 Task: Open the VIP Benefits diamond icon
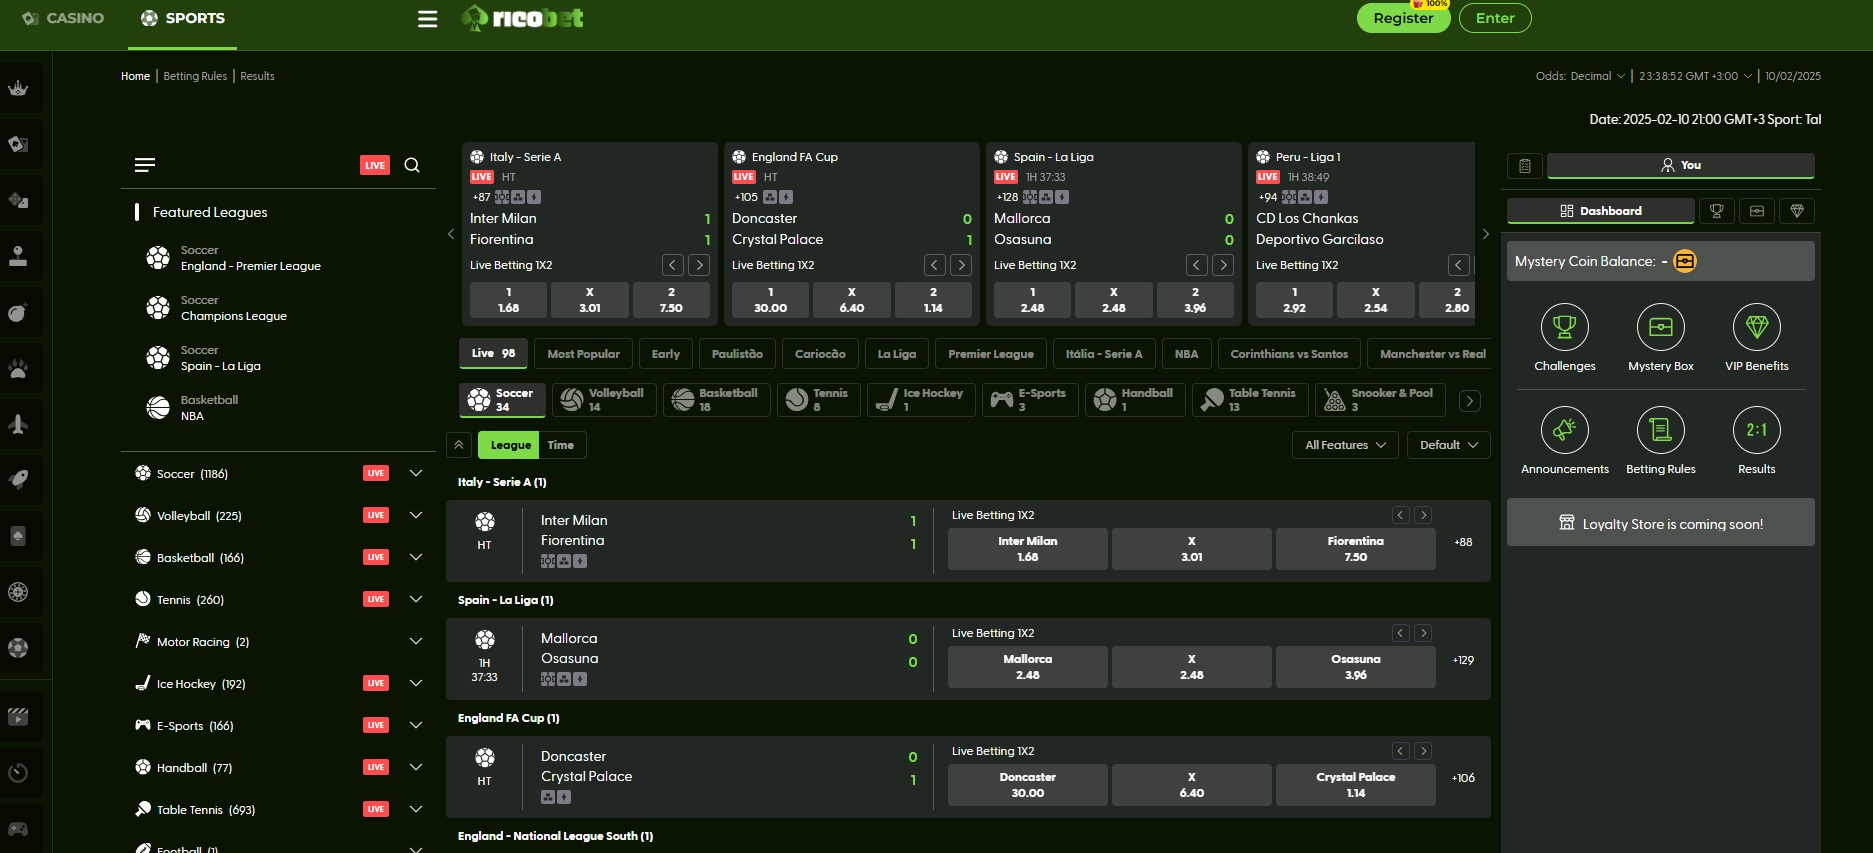[x=1757, y=327]
